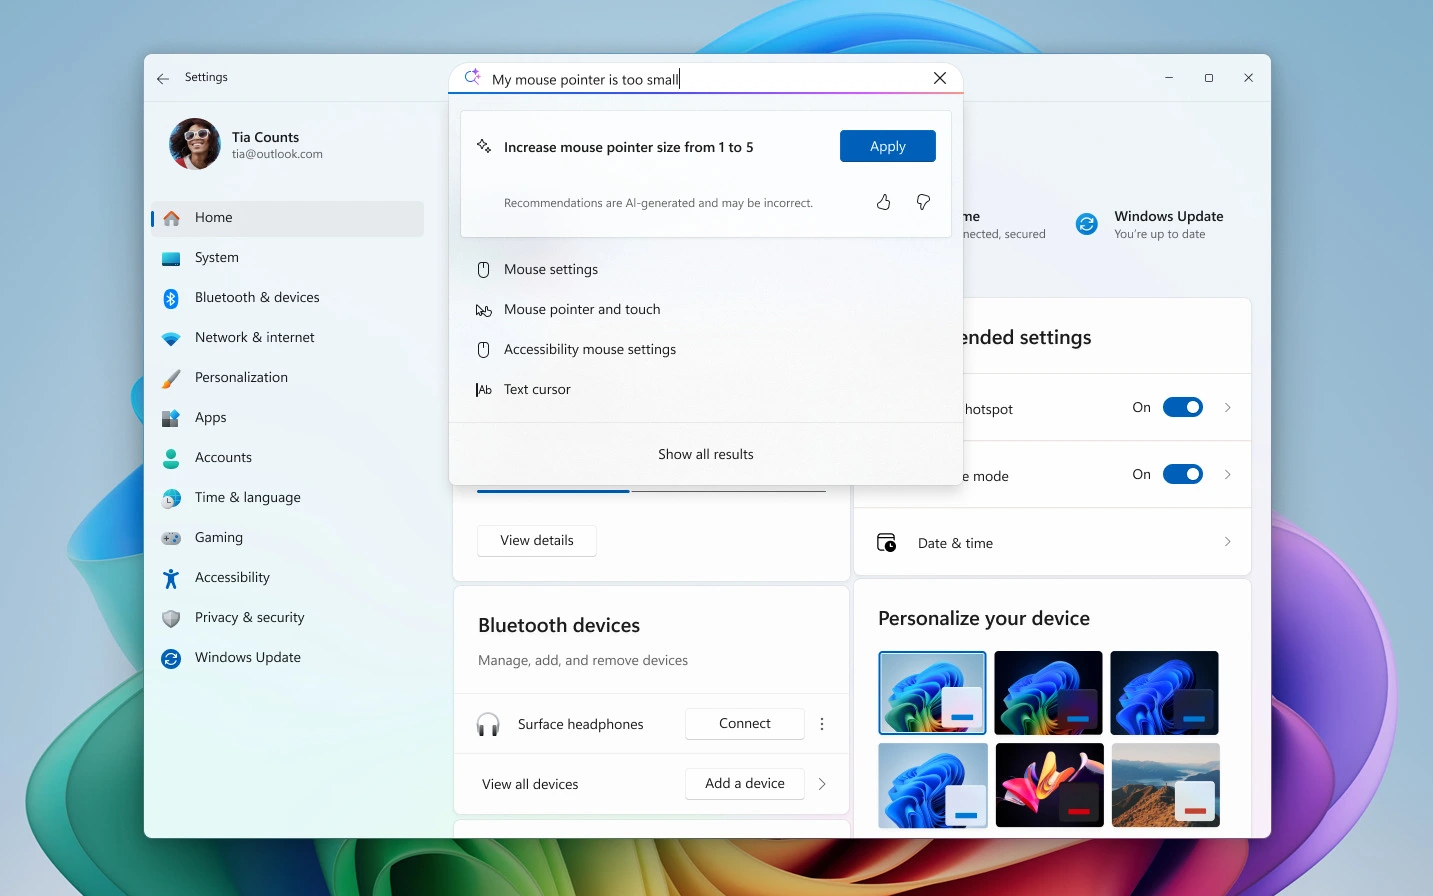
Task: Maximize the Settings window
Action: 1209,78
